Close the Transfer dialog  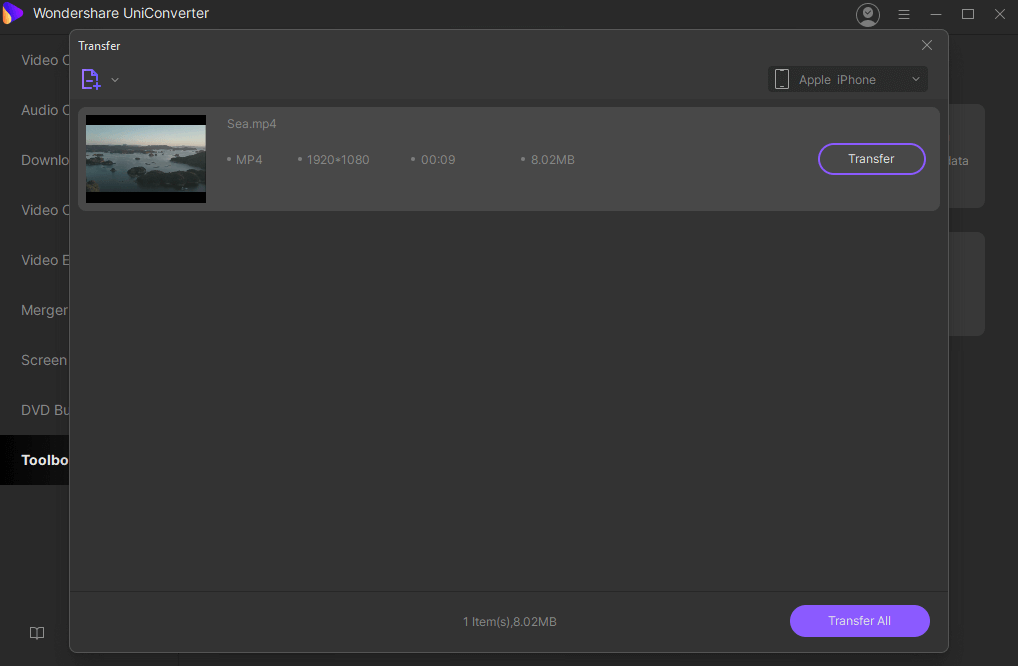pyautogui.click(x=926, y=46)
